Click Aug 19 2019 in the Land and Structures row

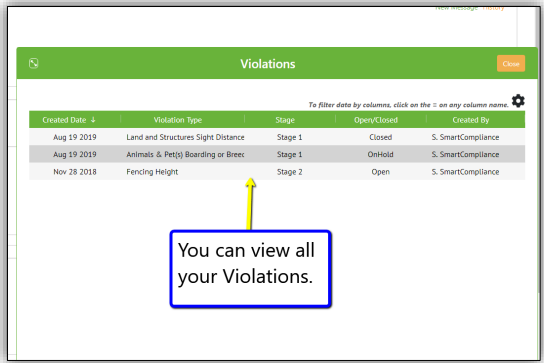75,137
